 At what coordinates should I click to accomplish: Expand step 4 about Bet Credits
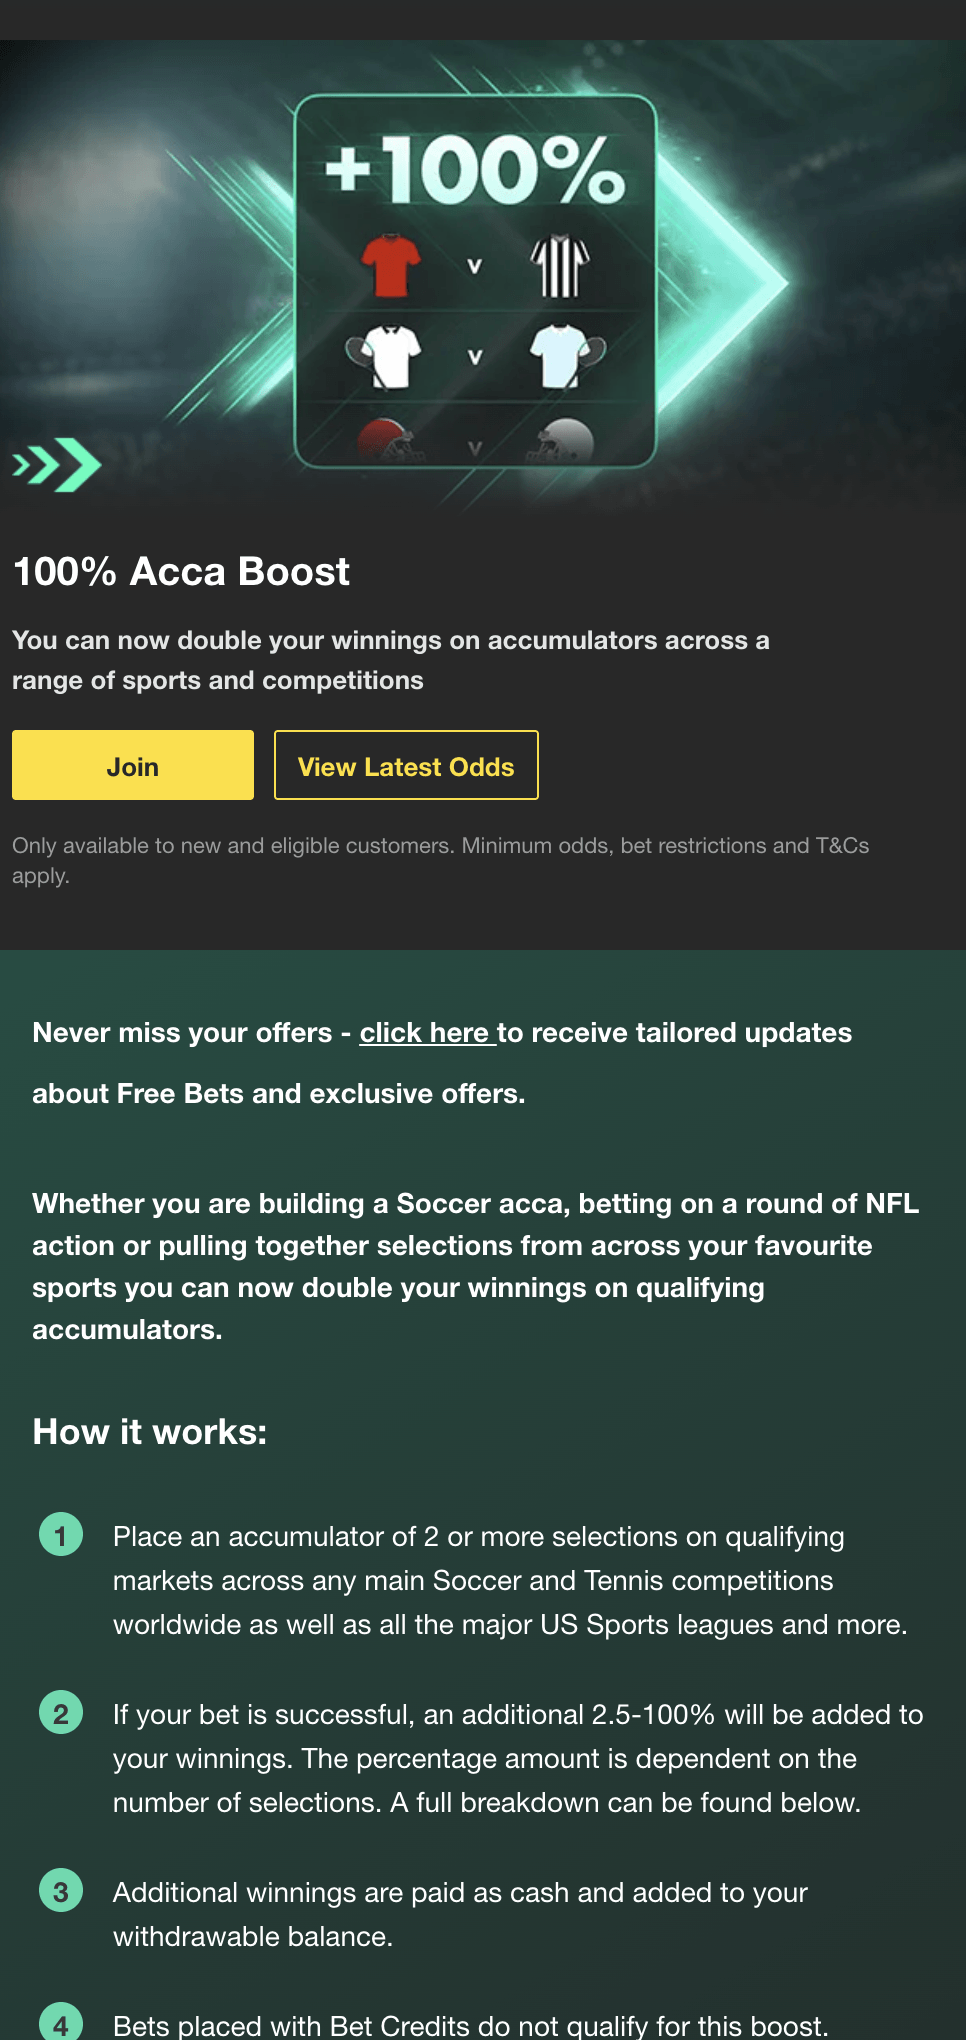click(60, 2023)
